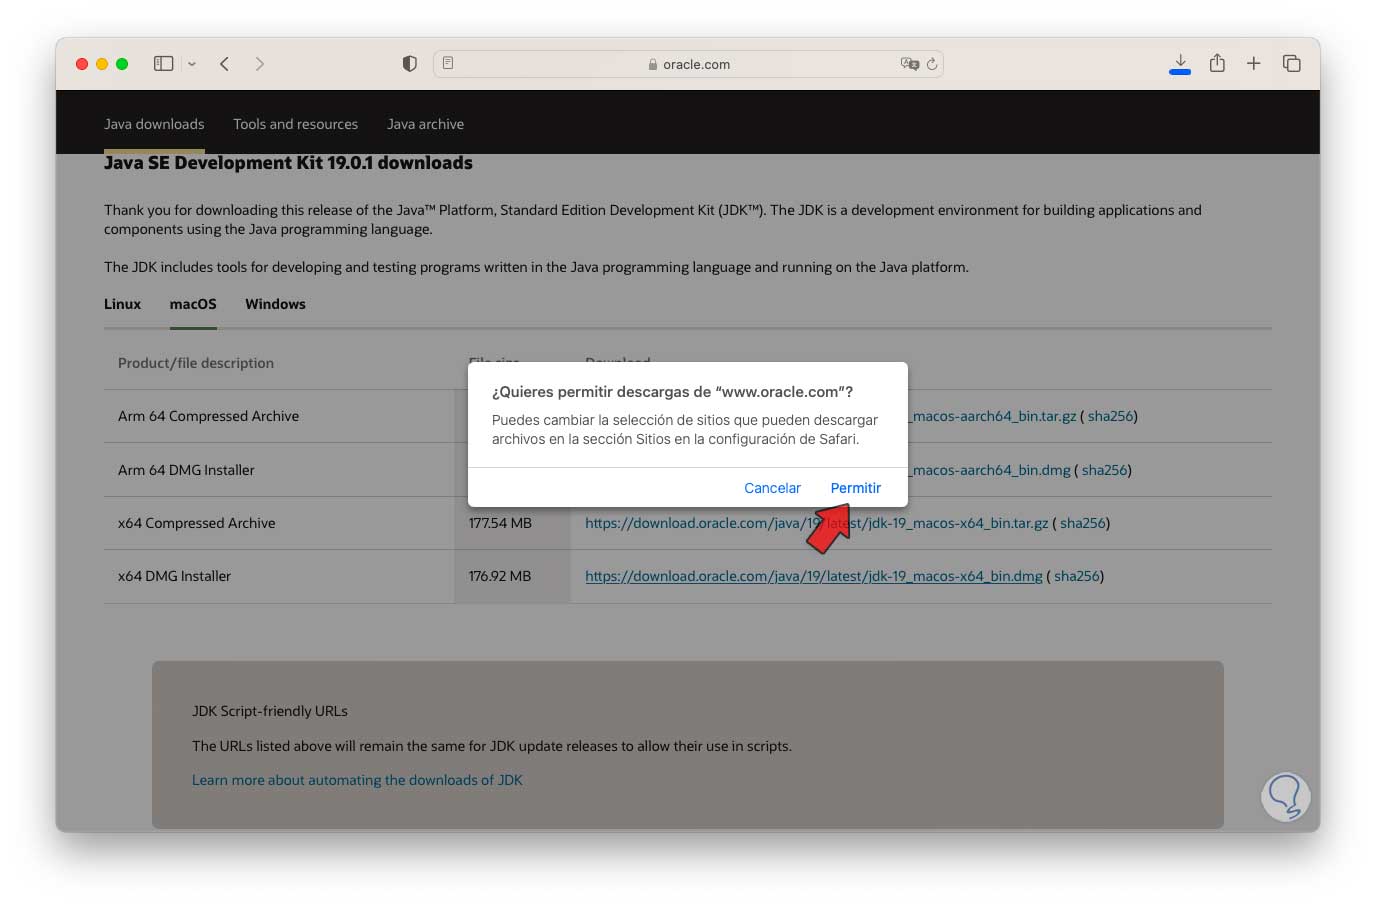Image resolution: width=1376 pixels, height=906 pixels.
Task: Click the JDK Script-friendly URLs heading
Action: (270, 711)
